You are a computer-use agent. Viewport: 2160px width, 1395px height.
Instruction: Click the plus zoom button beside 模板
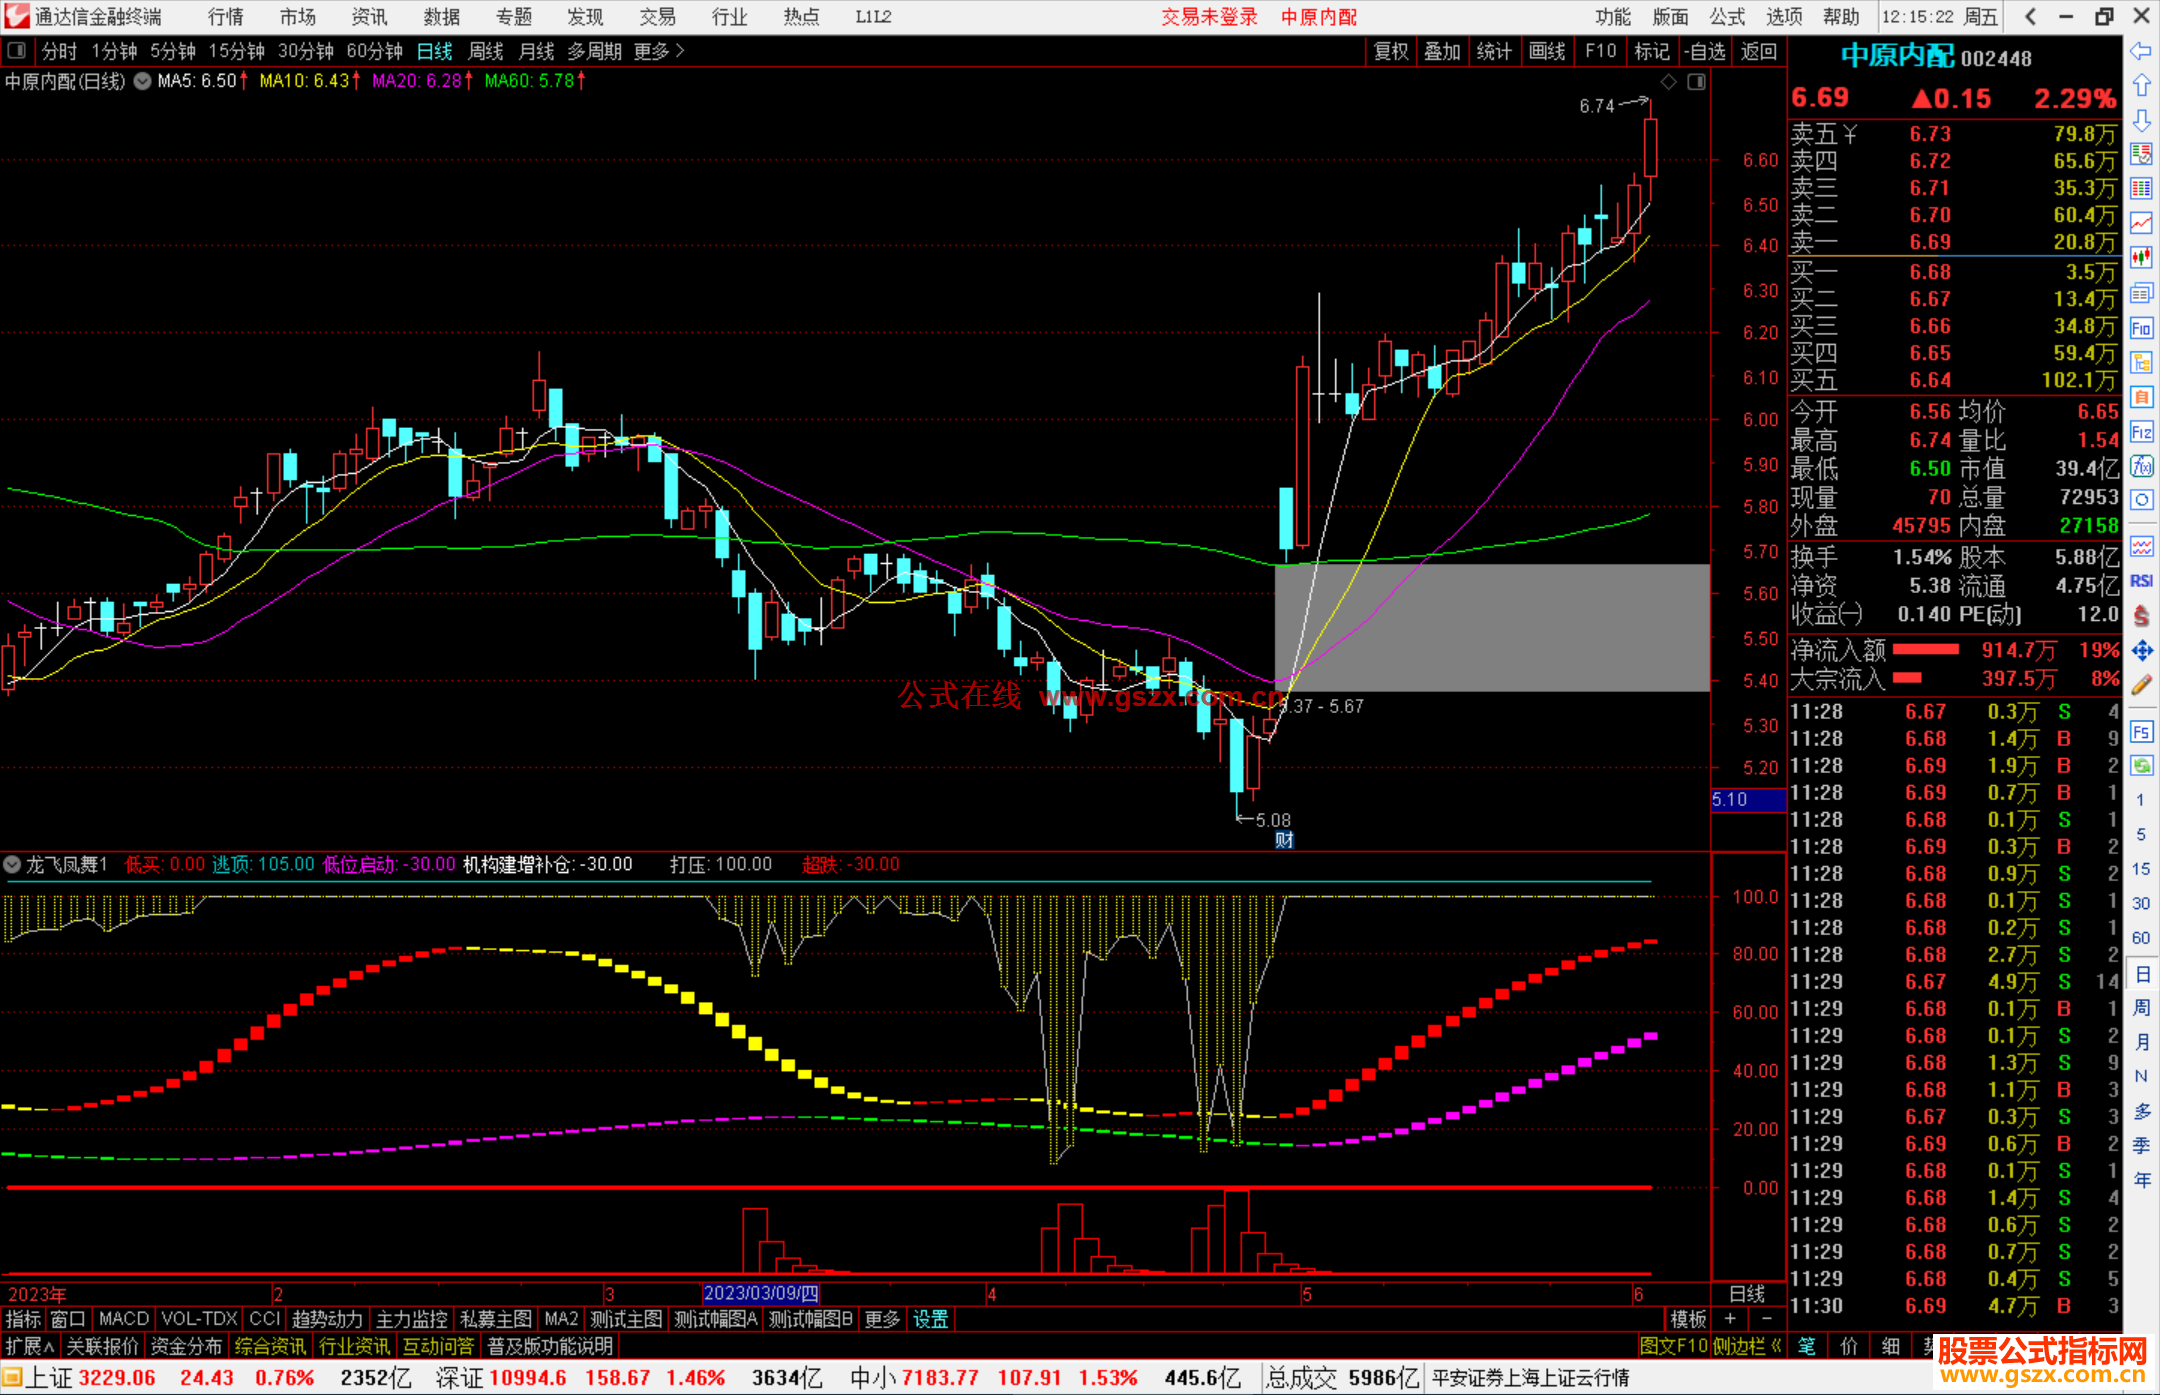point(1730,1319)
